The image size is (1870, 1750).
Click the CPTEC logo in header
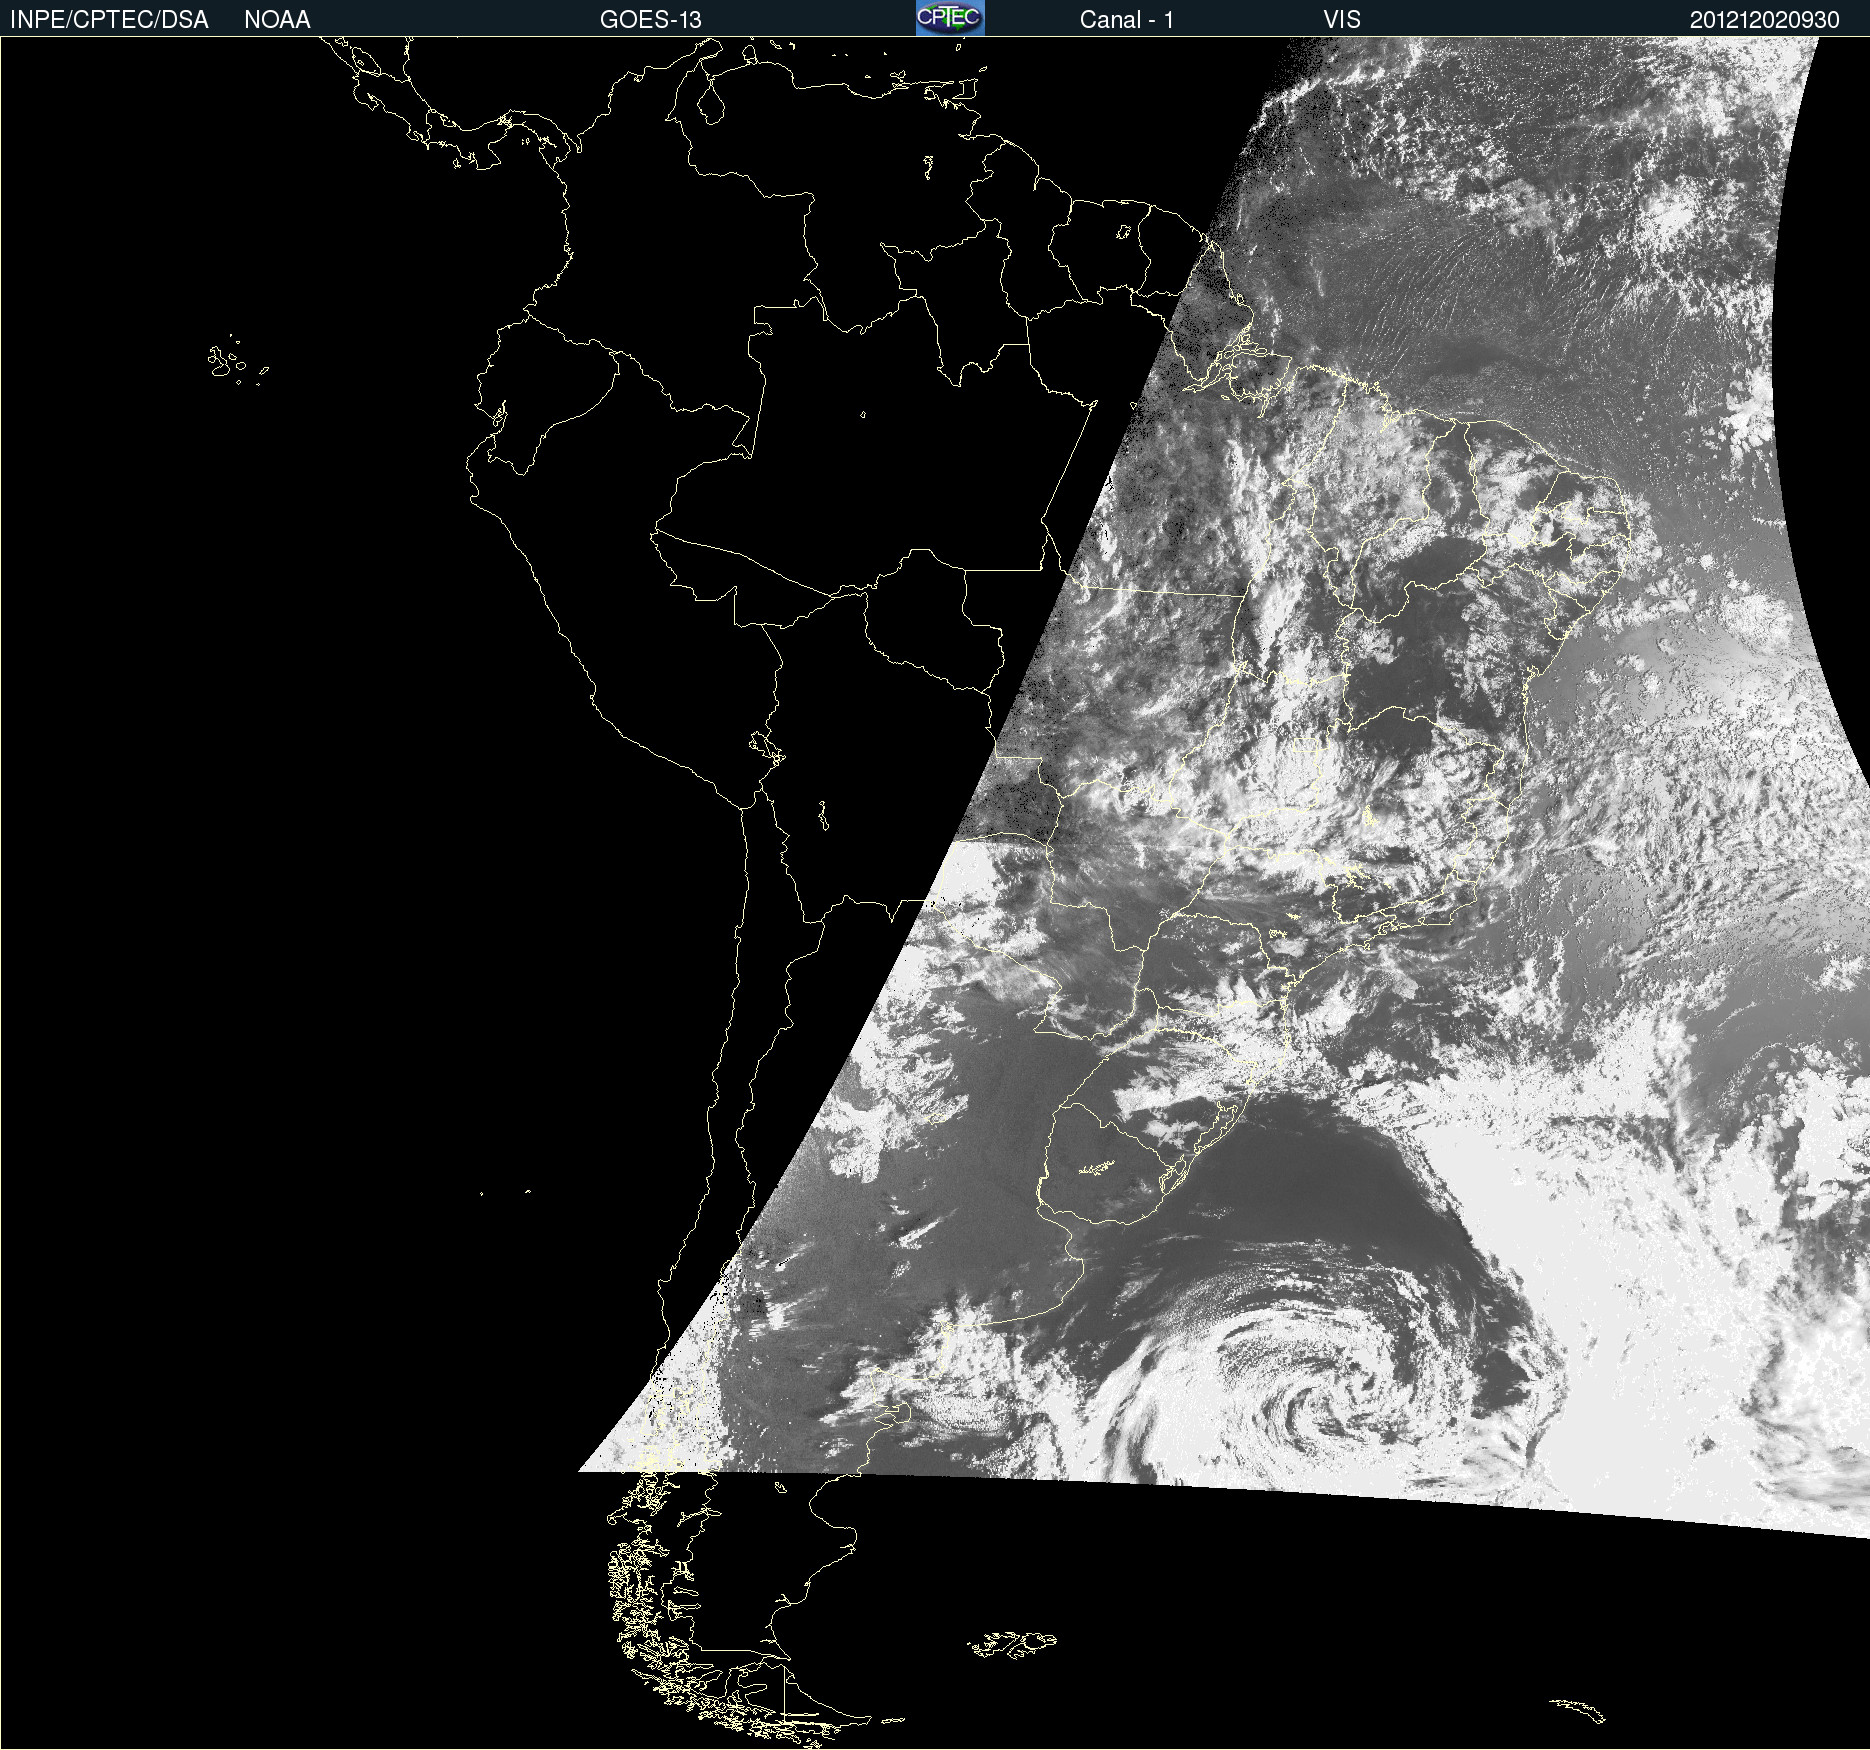tap(950, 18)
